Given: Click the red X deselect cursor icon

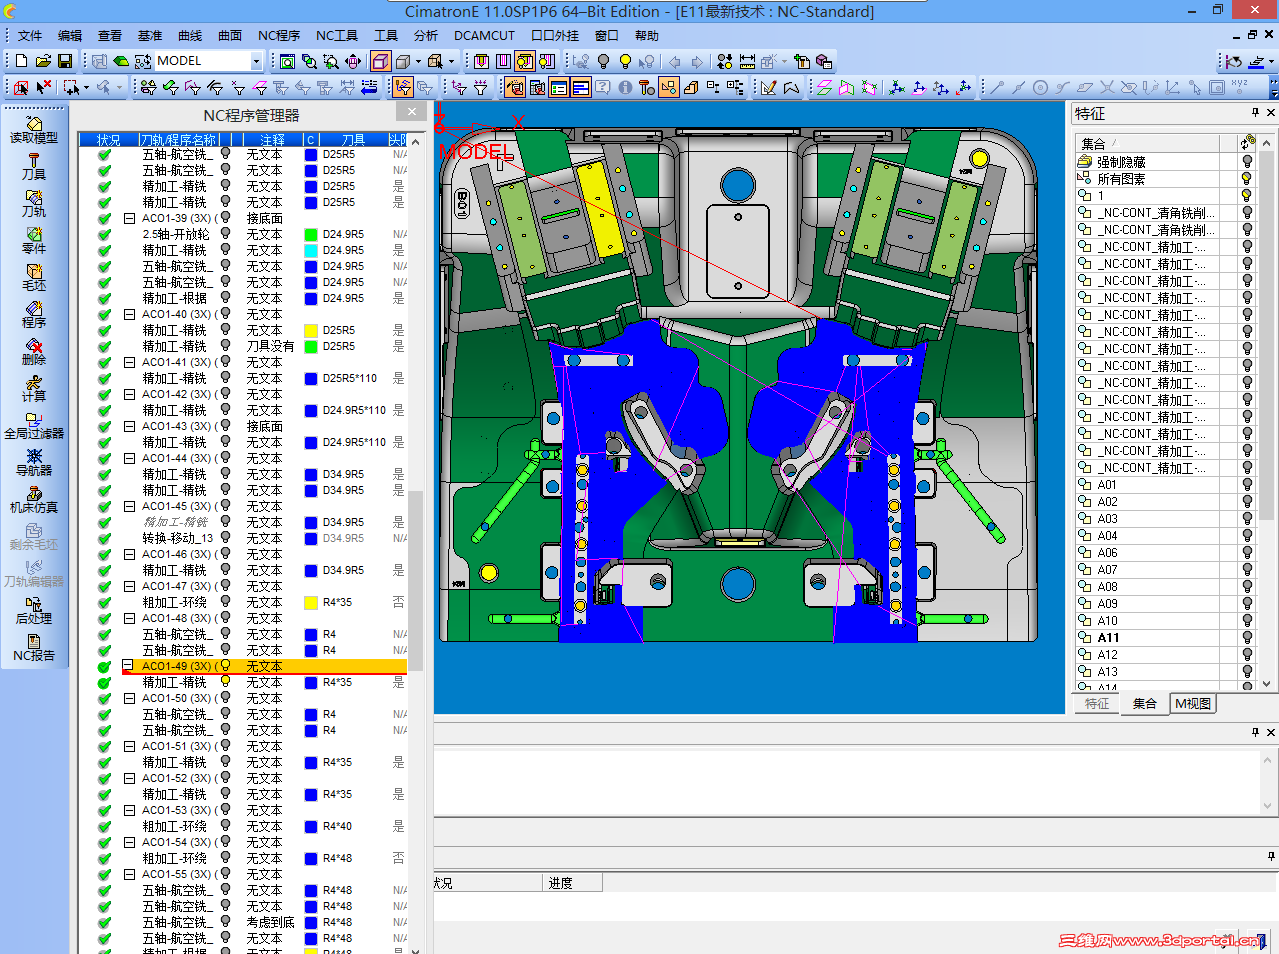Looking at the screenshot, I should pyautogui.click(x=43, y=88).
